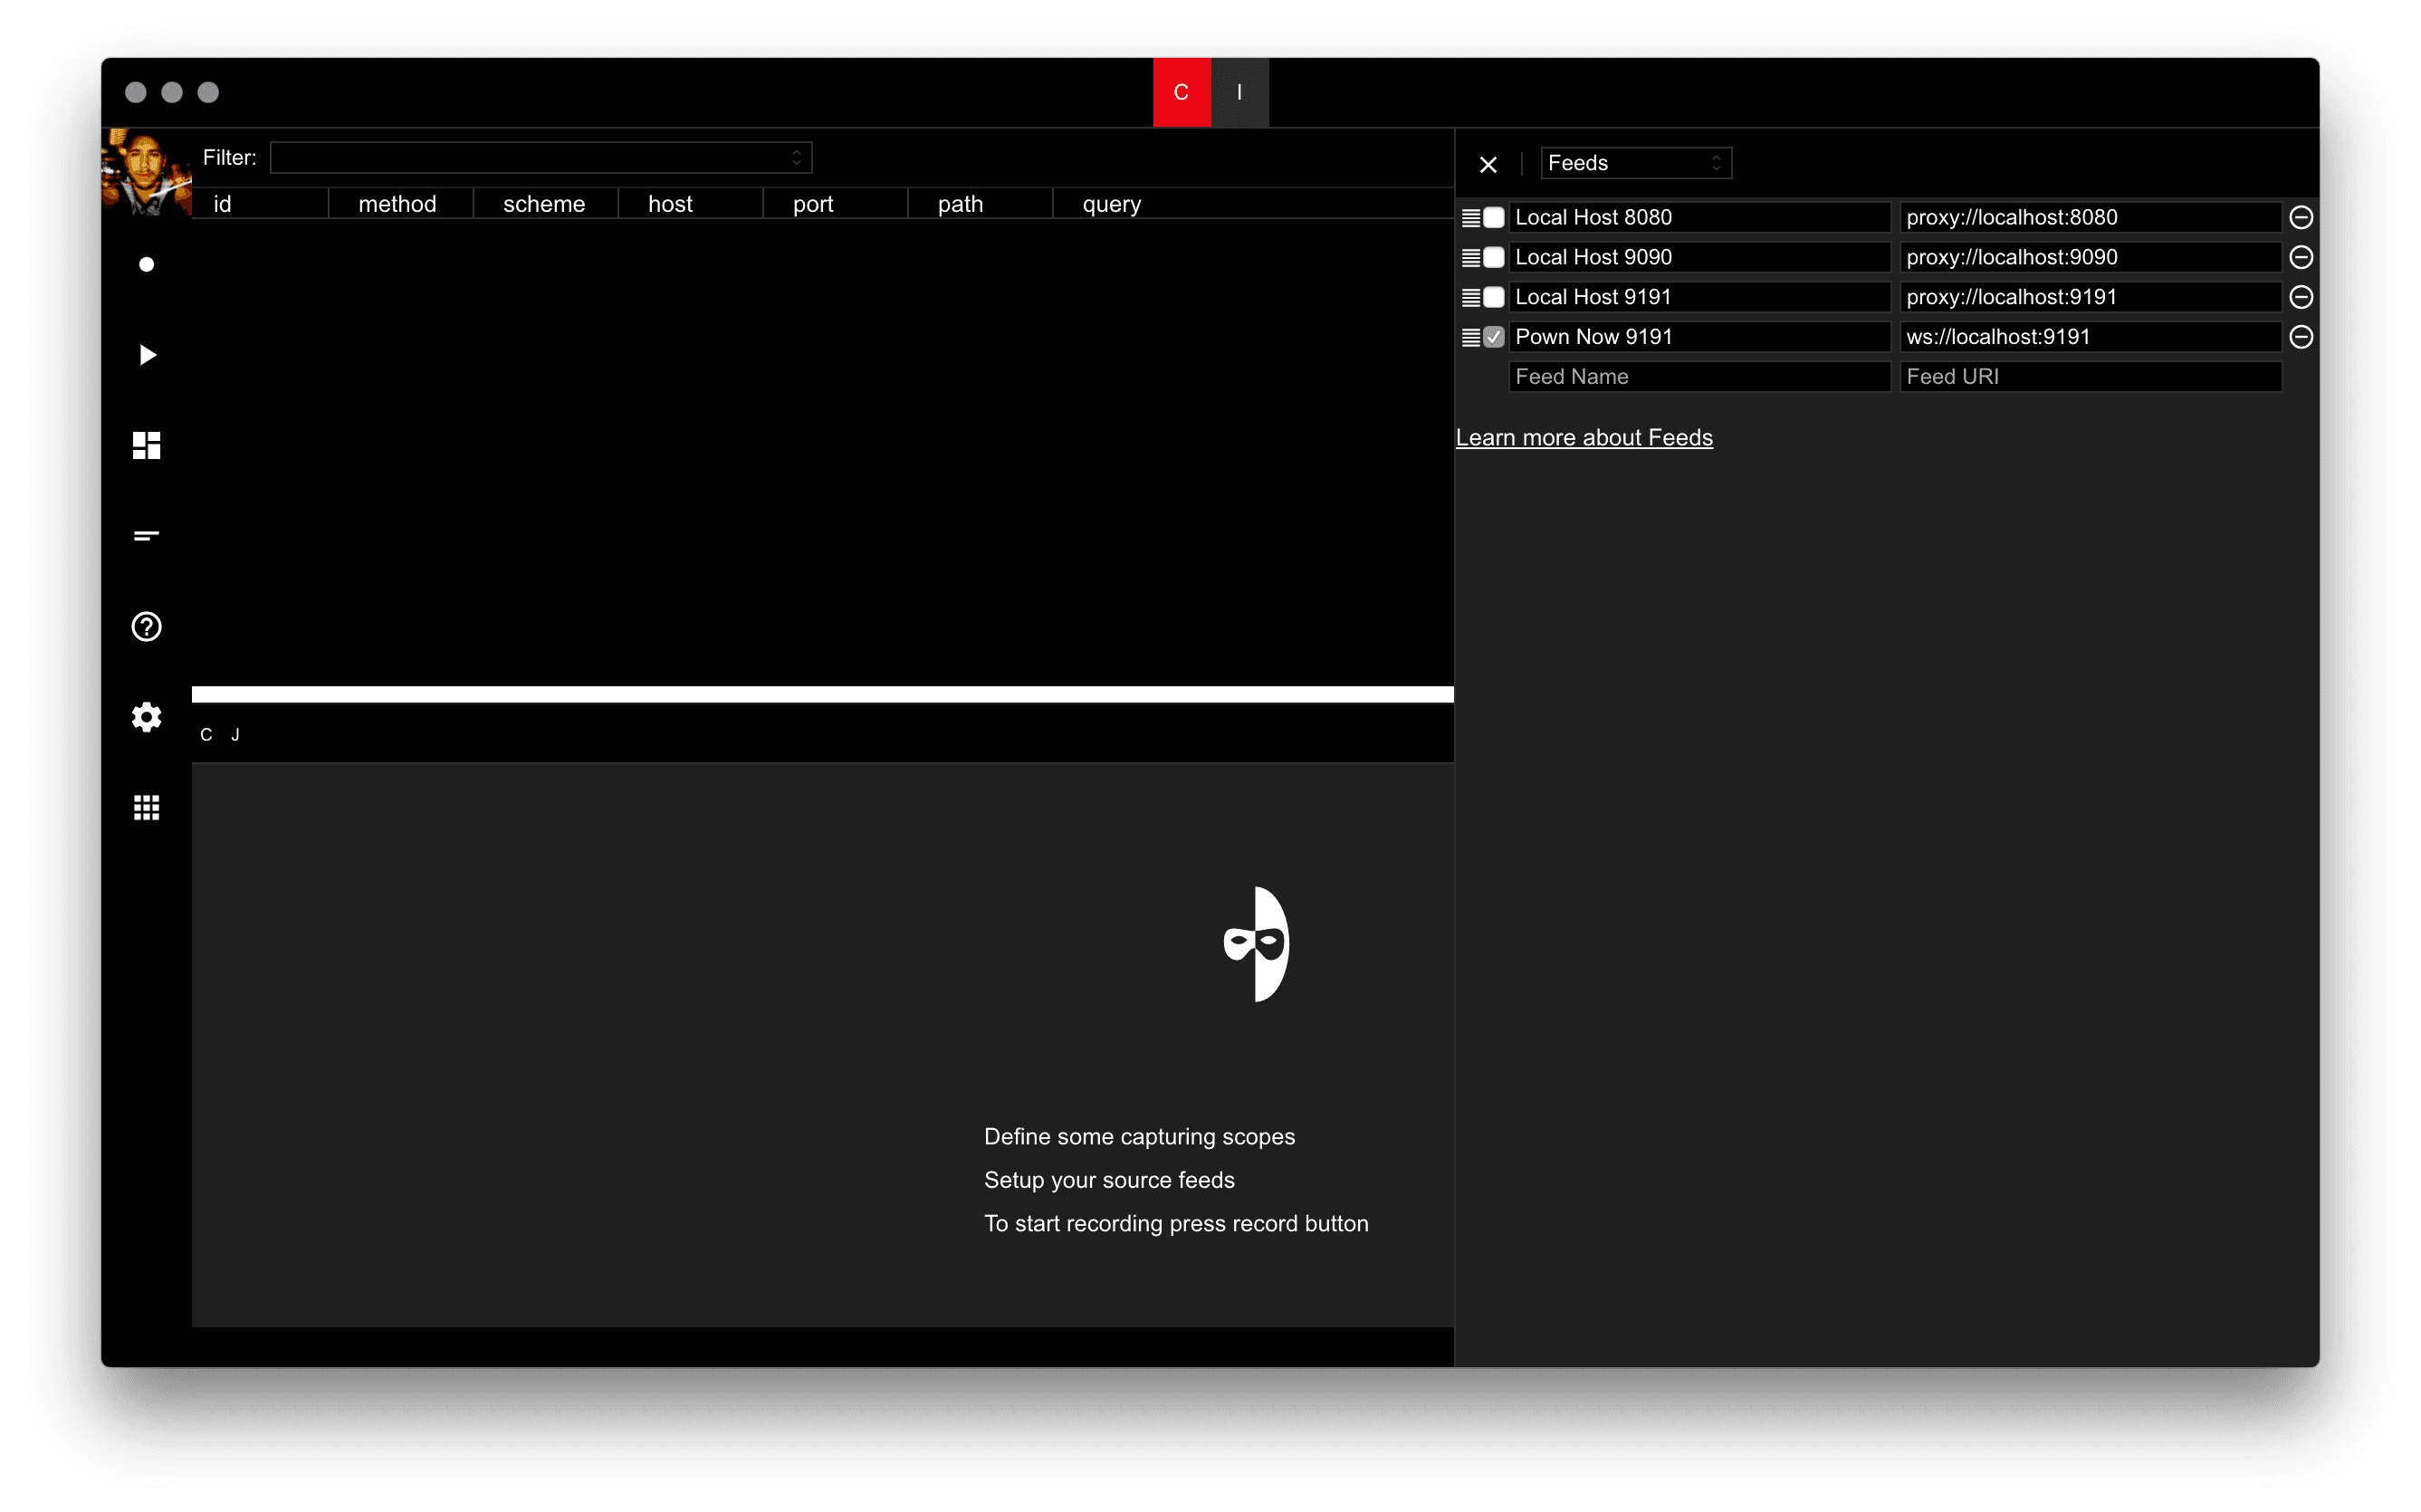2421x1512 pixels.
Task: Remove the Local Host 9191 feed
Action: [2300, 297]
